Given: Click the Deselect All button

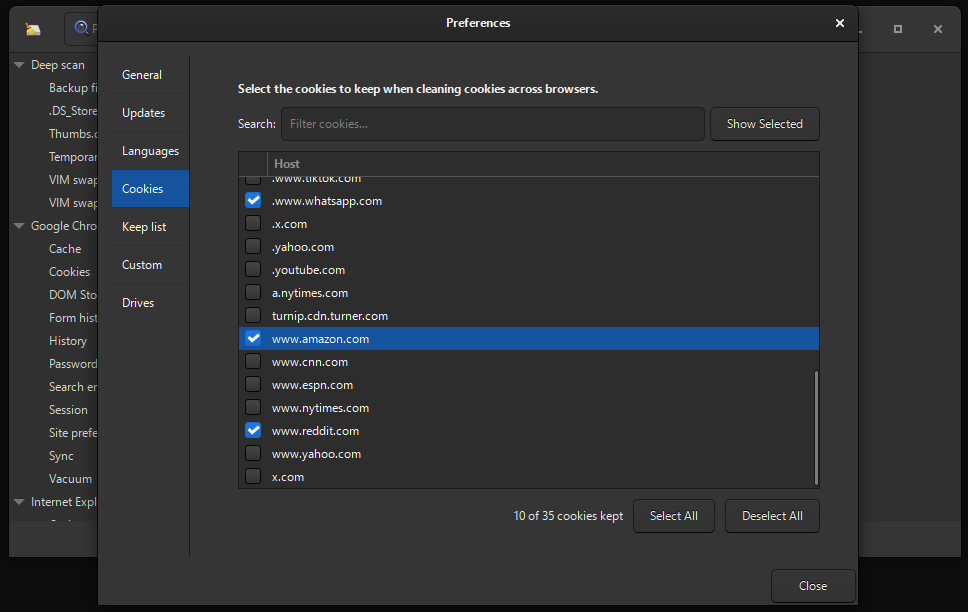Looking at the screenshot, I should pyautogui.click(x=771, y=516).
